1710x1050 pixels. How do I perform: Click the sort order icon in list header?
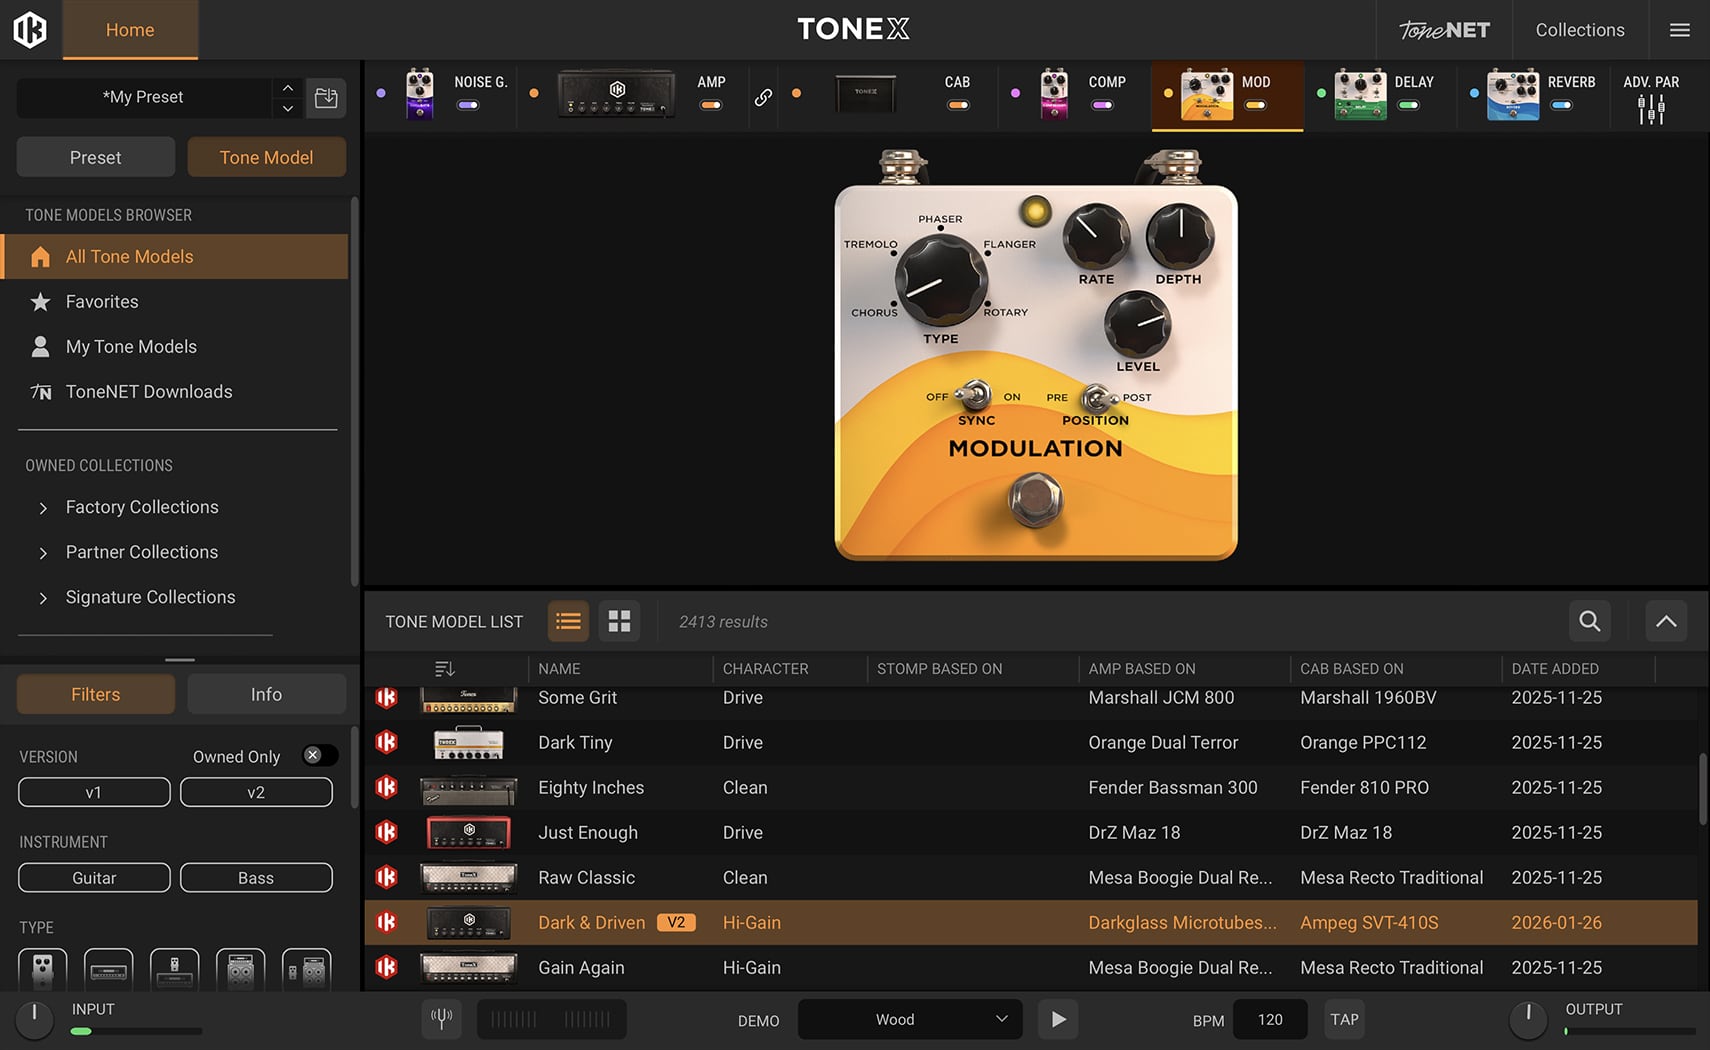click(x=445, y=668)
